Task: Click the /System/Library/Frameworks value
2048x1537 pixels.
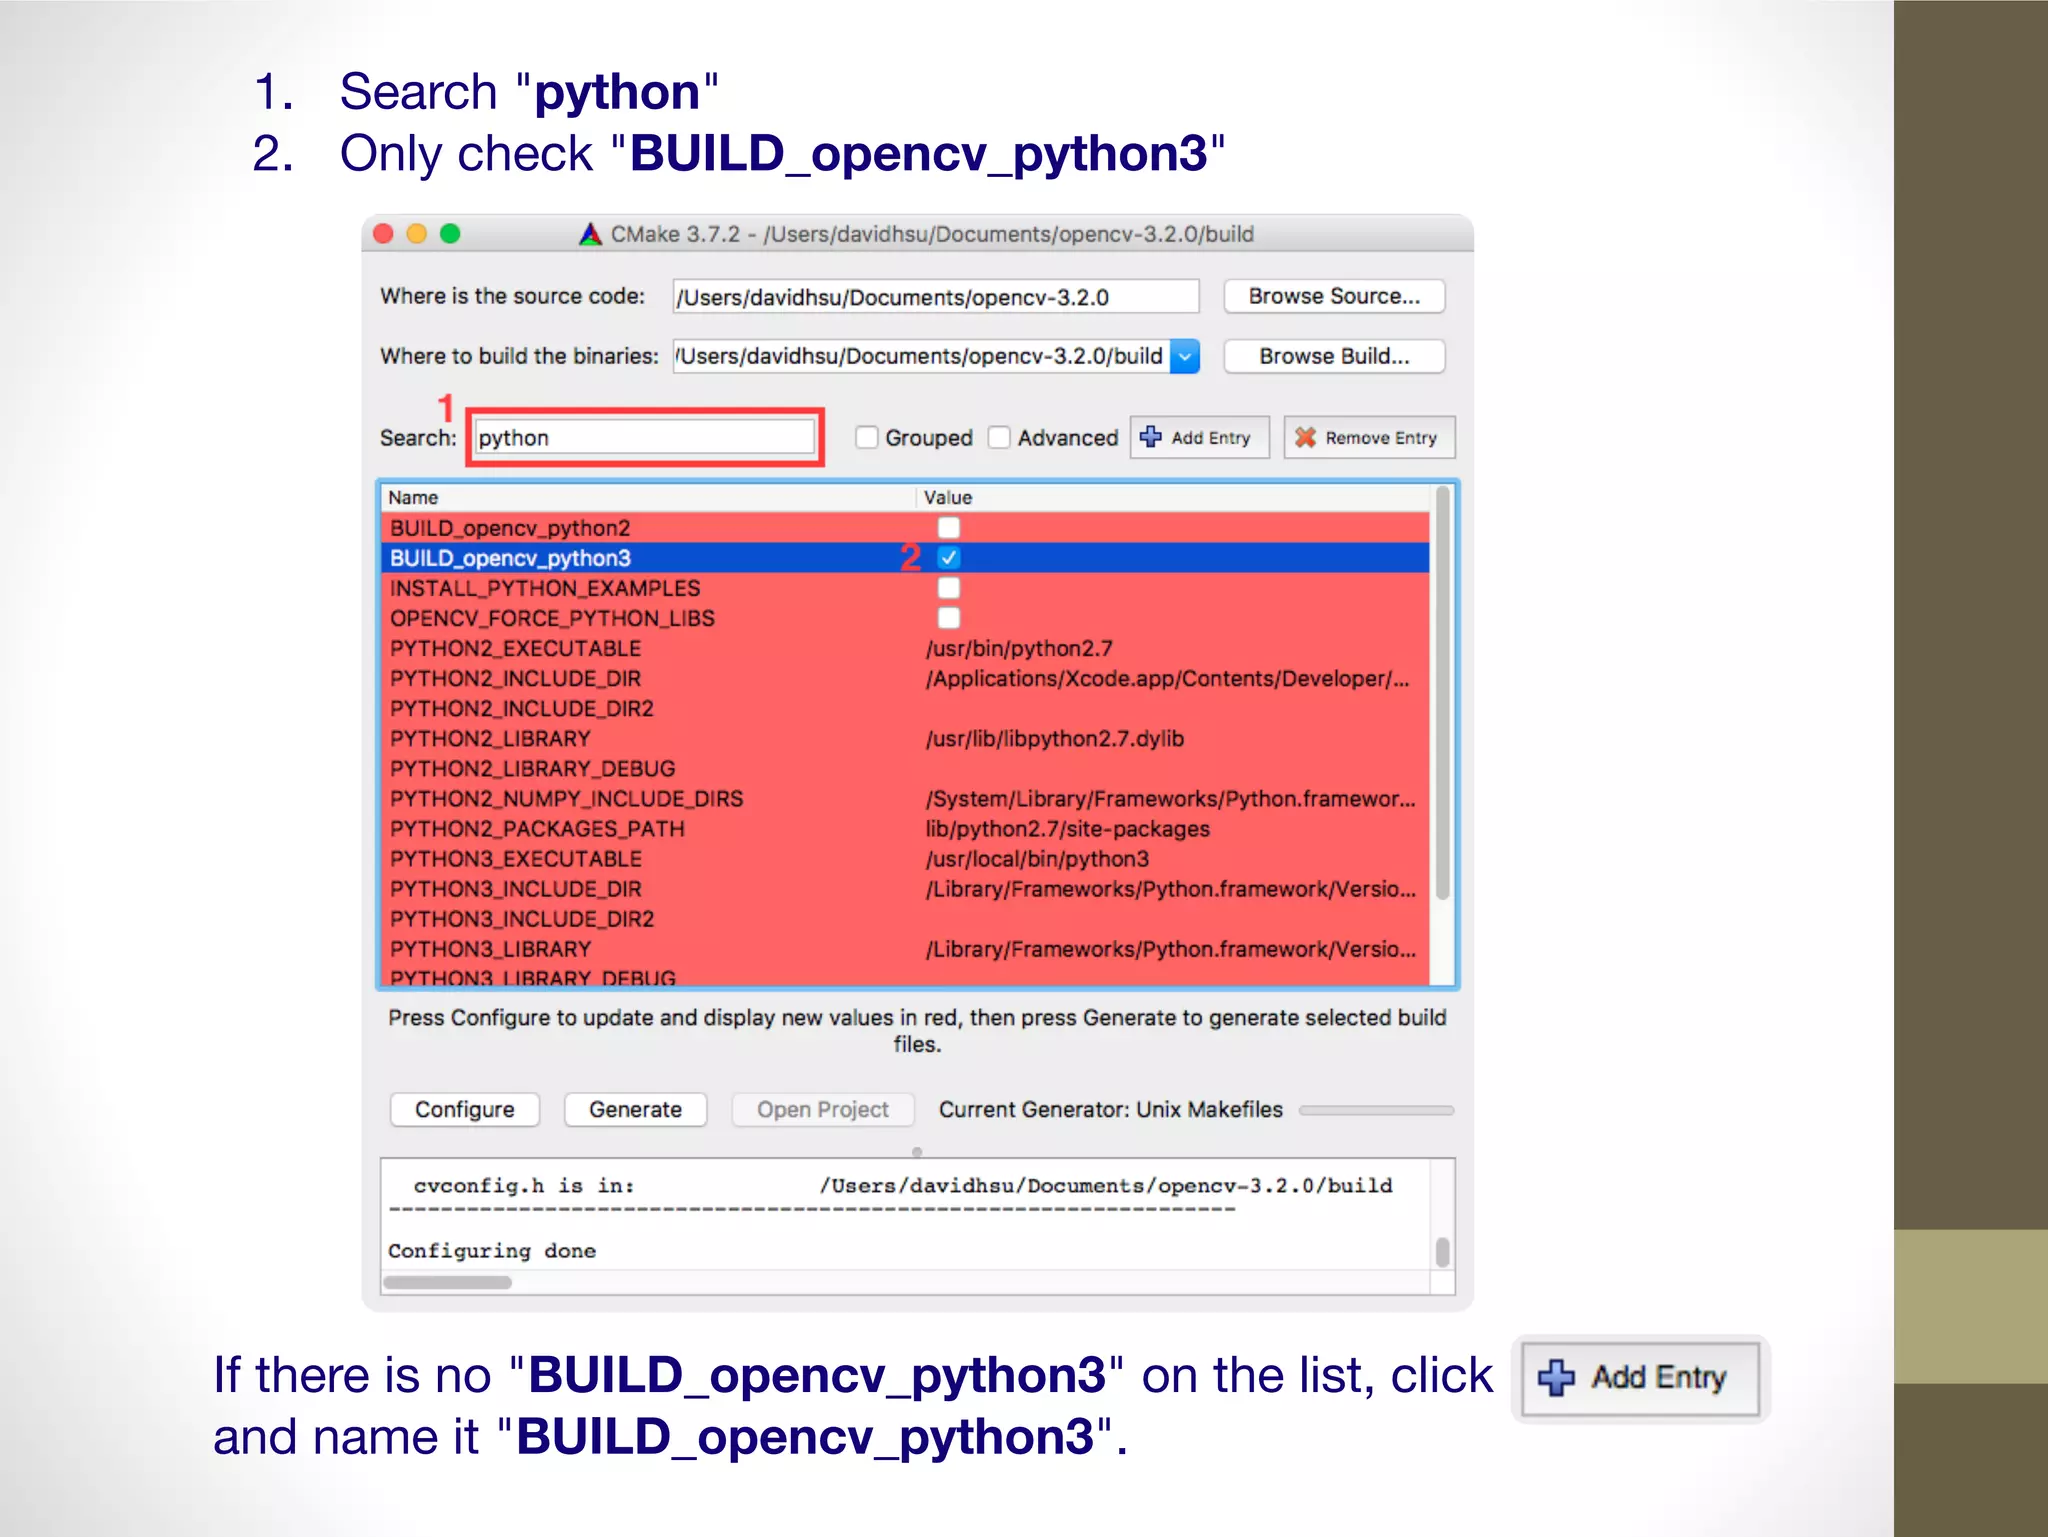Action: 1170,799
